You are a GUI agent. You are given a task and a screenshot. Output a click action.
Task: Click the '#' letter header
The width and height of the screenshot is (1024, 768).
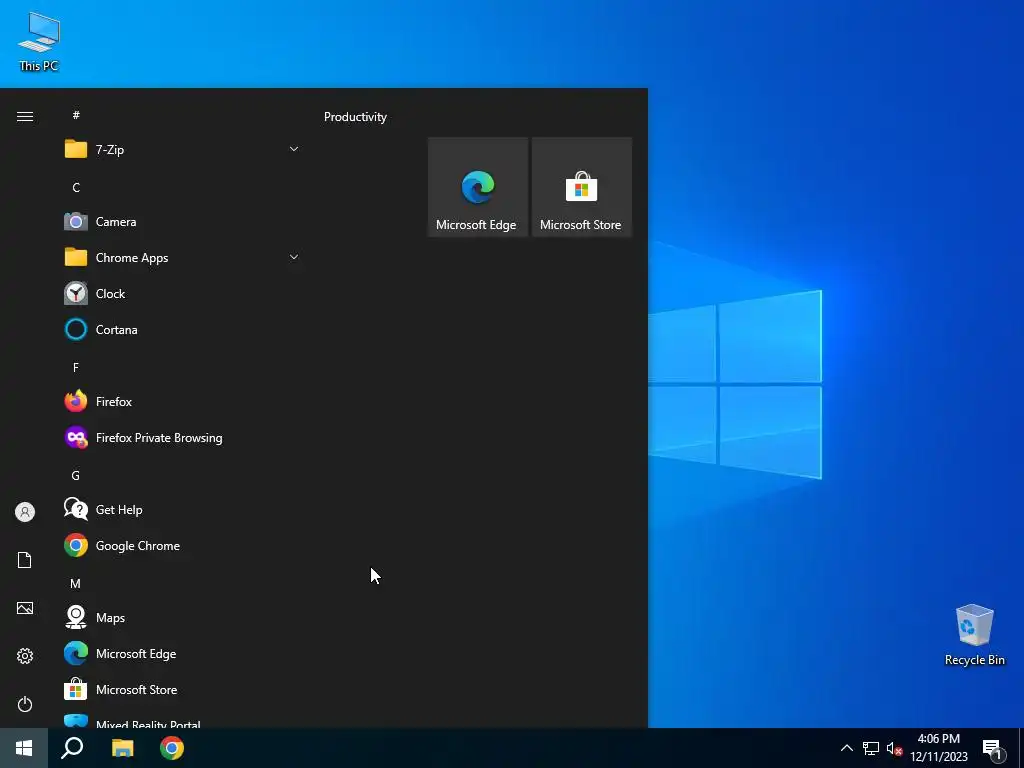76,115
